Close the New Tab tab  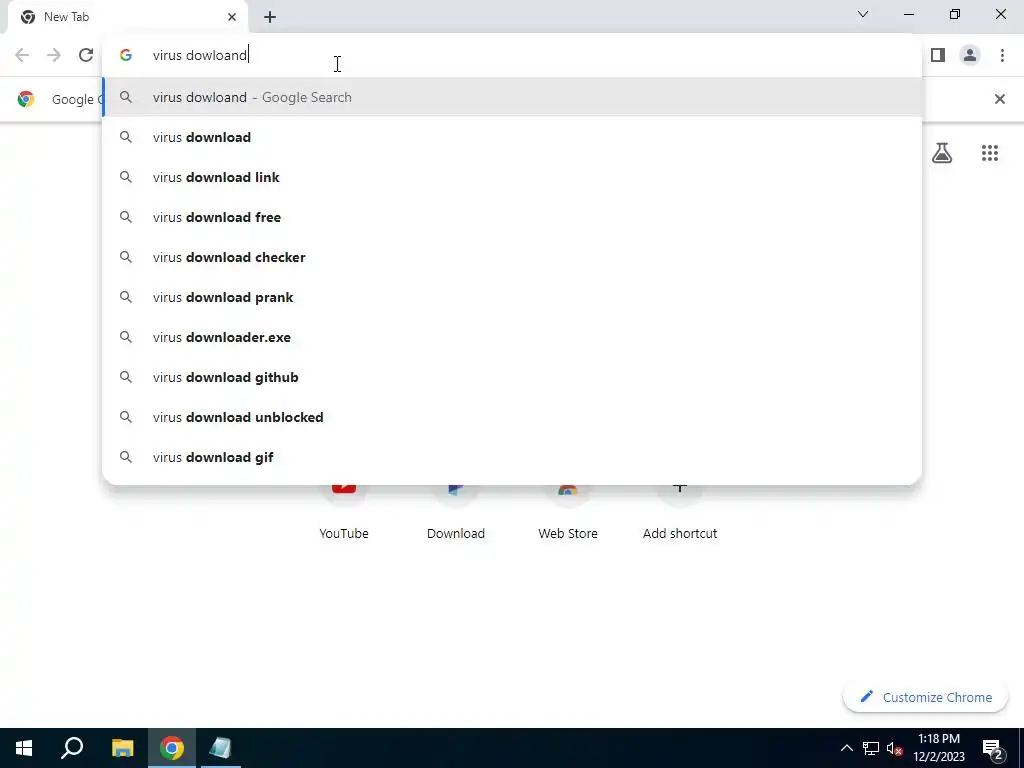point(232,17)
